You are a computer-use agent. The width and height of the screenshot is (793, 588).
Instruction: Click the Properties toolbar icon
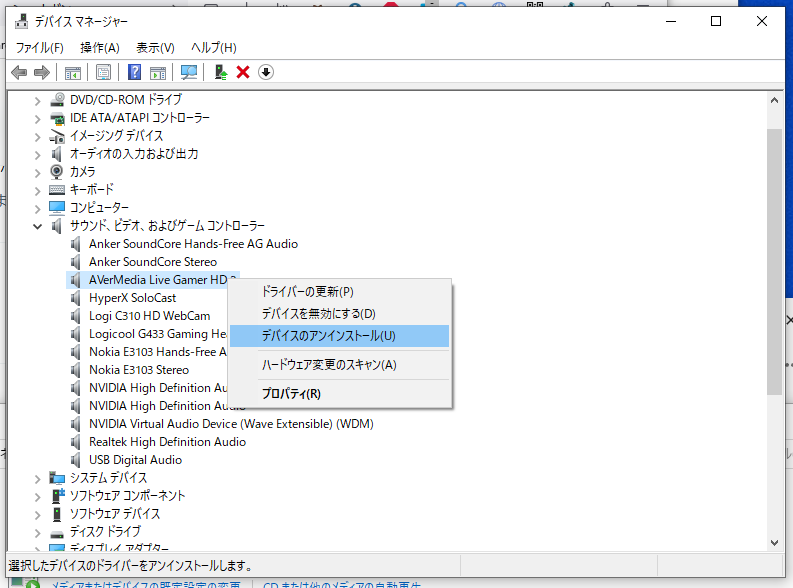[103, 72]
